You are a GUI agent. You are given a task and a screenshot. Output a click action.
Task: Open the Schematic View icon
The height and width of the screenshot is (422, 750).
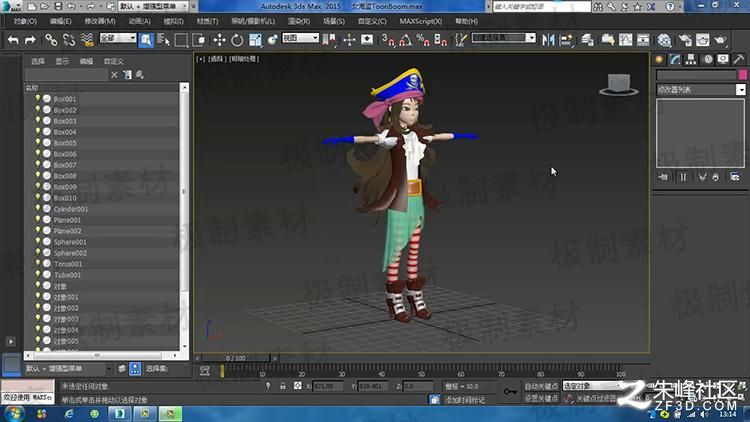tap(643, 40)
